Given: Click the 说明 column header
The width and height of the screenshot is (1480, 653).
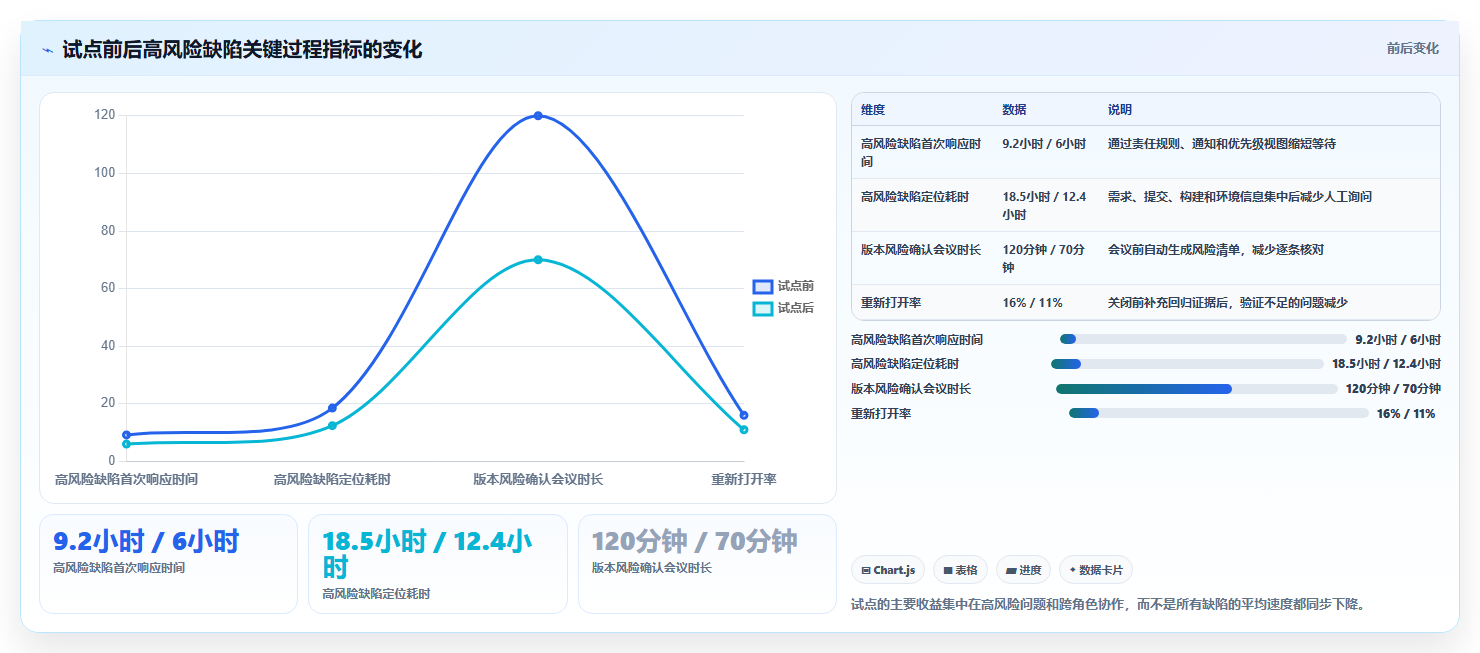Looking at the screenshot, I should pyautogui.click(x=1120, y=110).
